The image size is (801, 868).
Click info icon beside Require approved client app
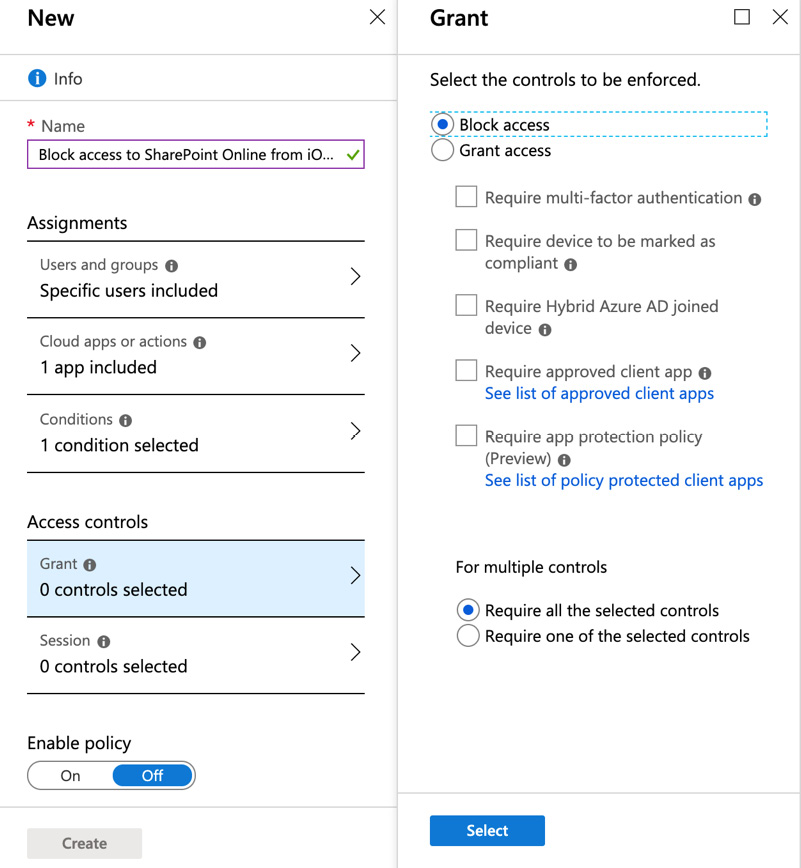point(705,373)
